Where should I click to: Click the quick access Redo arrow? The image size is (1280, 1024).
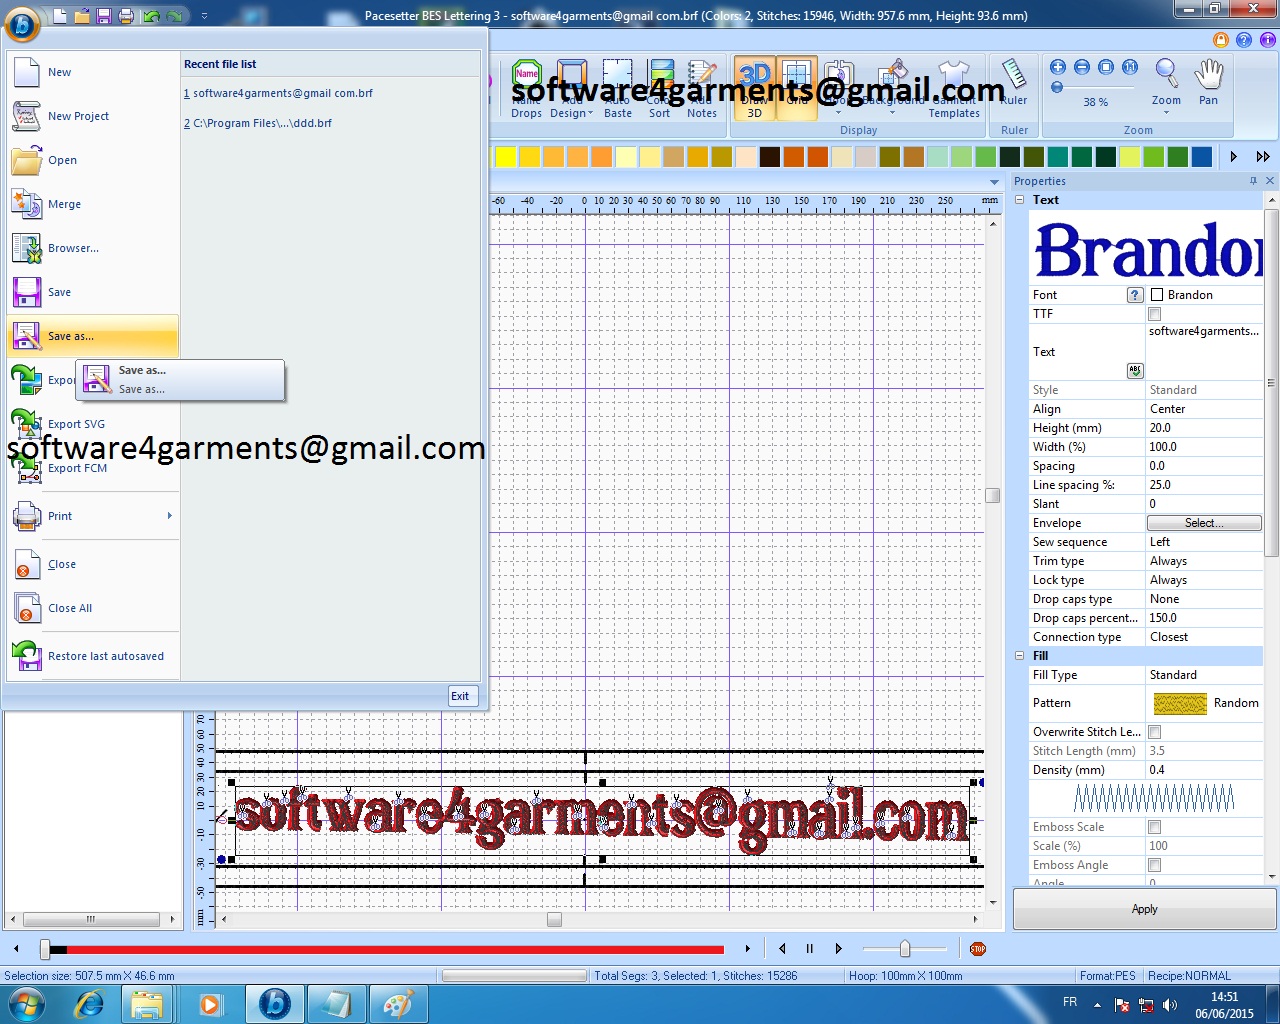click(175, 16)
